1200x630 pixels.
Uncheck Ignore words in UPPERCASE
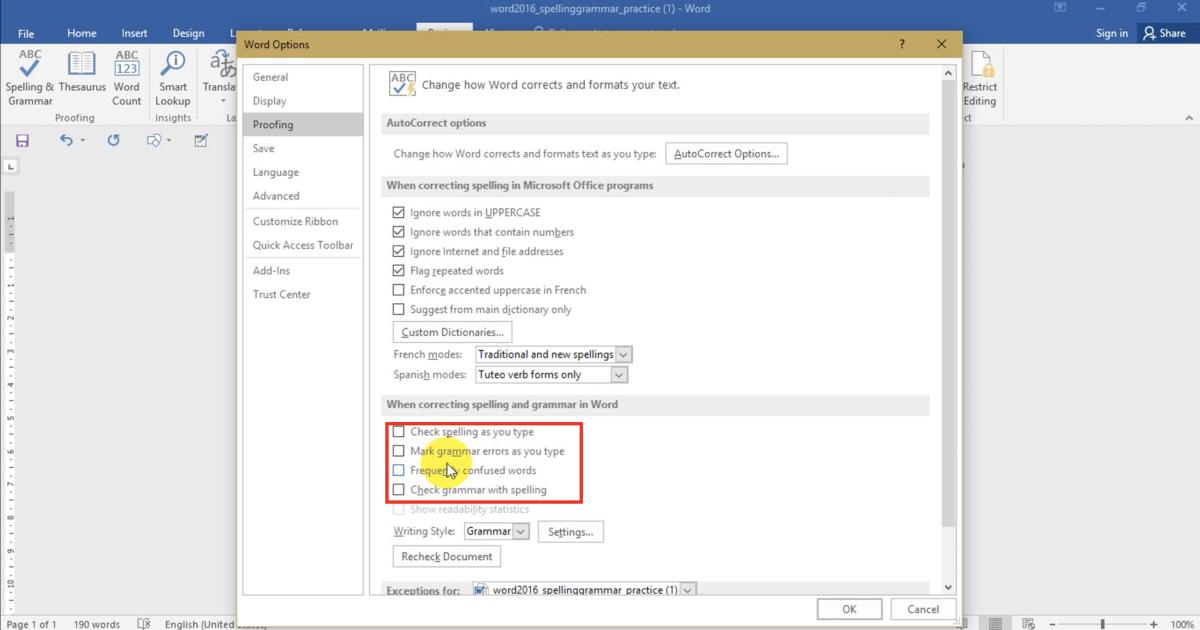pos(398,213)
